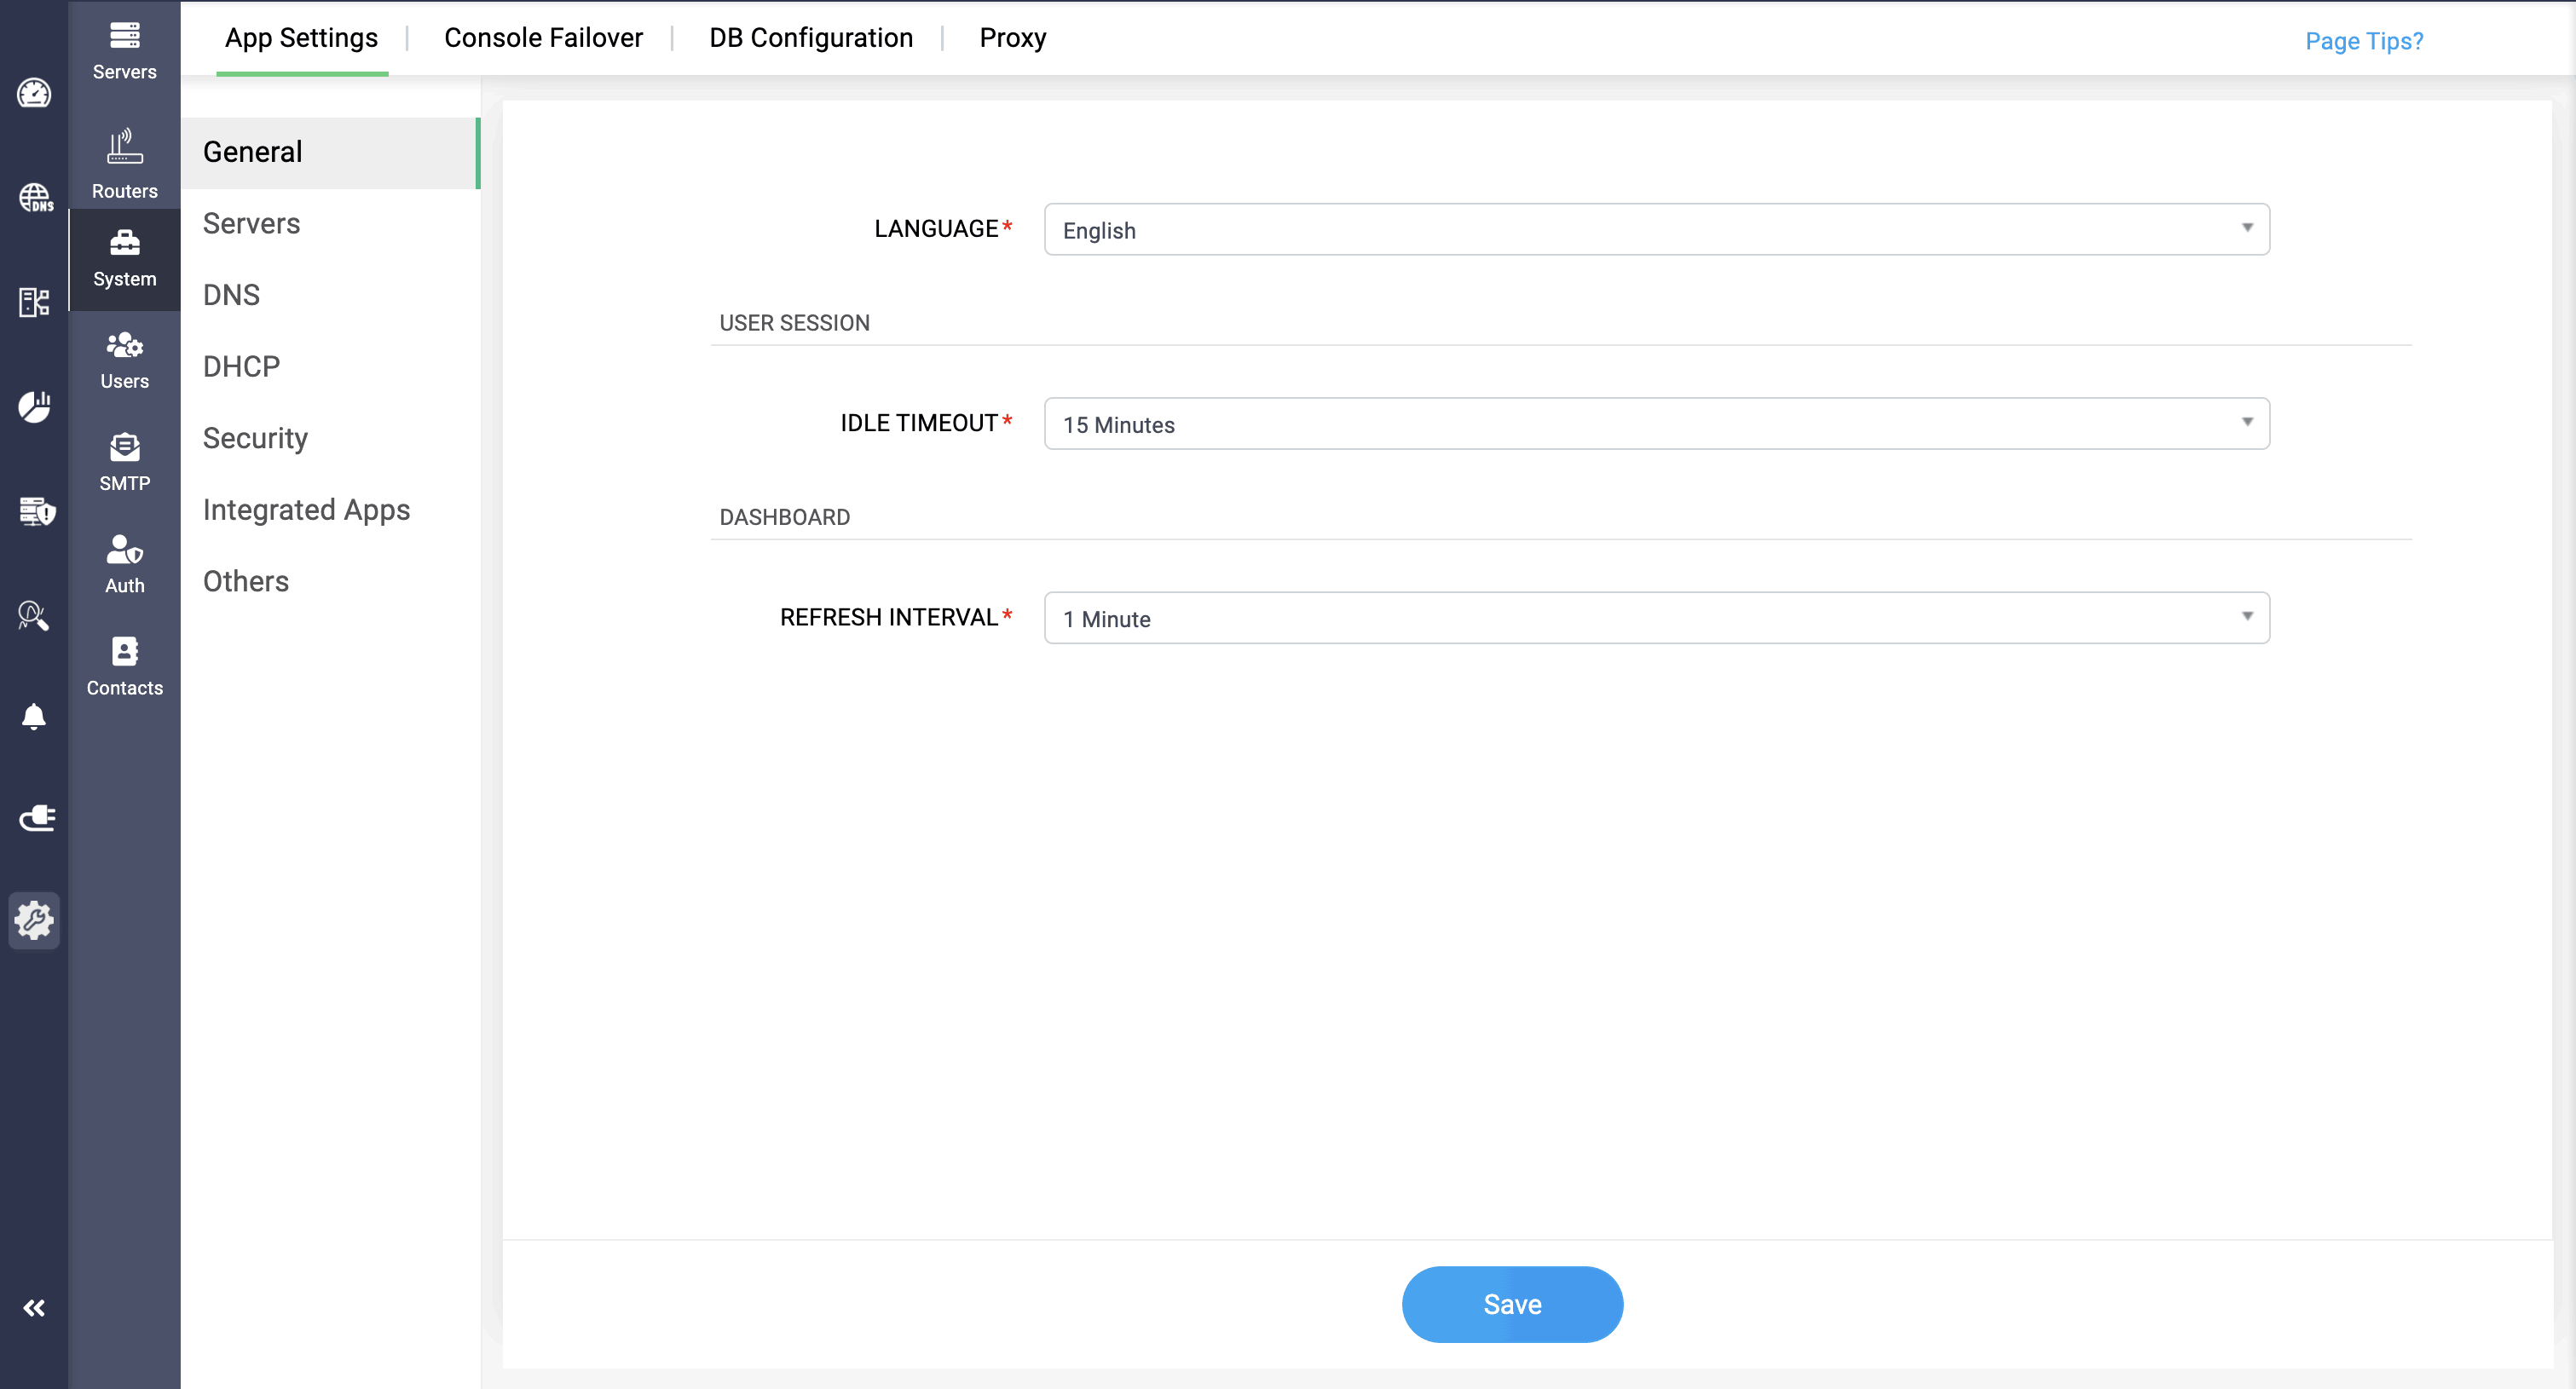The width and height of the screenshot is (2576, 1389).
Task: Expand the Language dropdown
Action: (x=1656, y=229)
